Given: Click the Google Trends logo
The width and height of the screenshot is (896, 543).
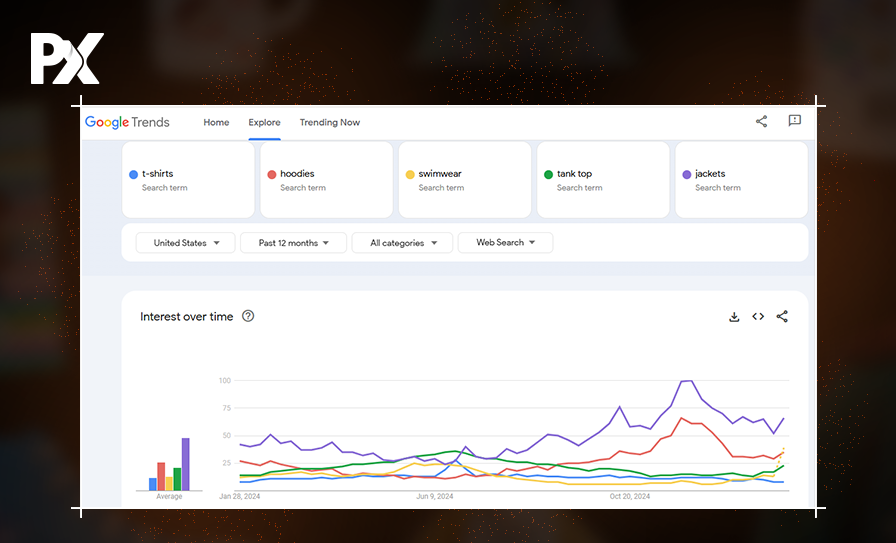Looking at the screenshot, I should 127,122.
